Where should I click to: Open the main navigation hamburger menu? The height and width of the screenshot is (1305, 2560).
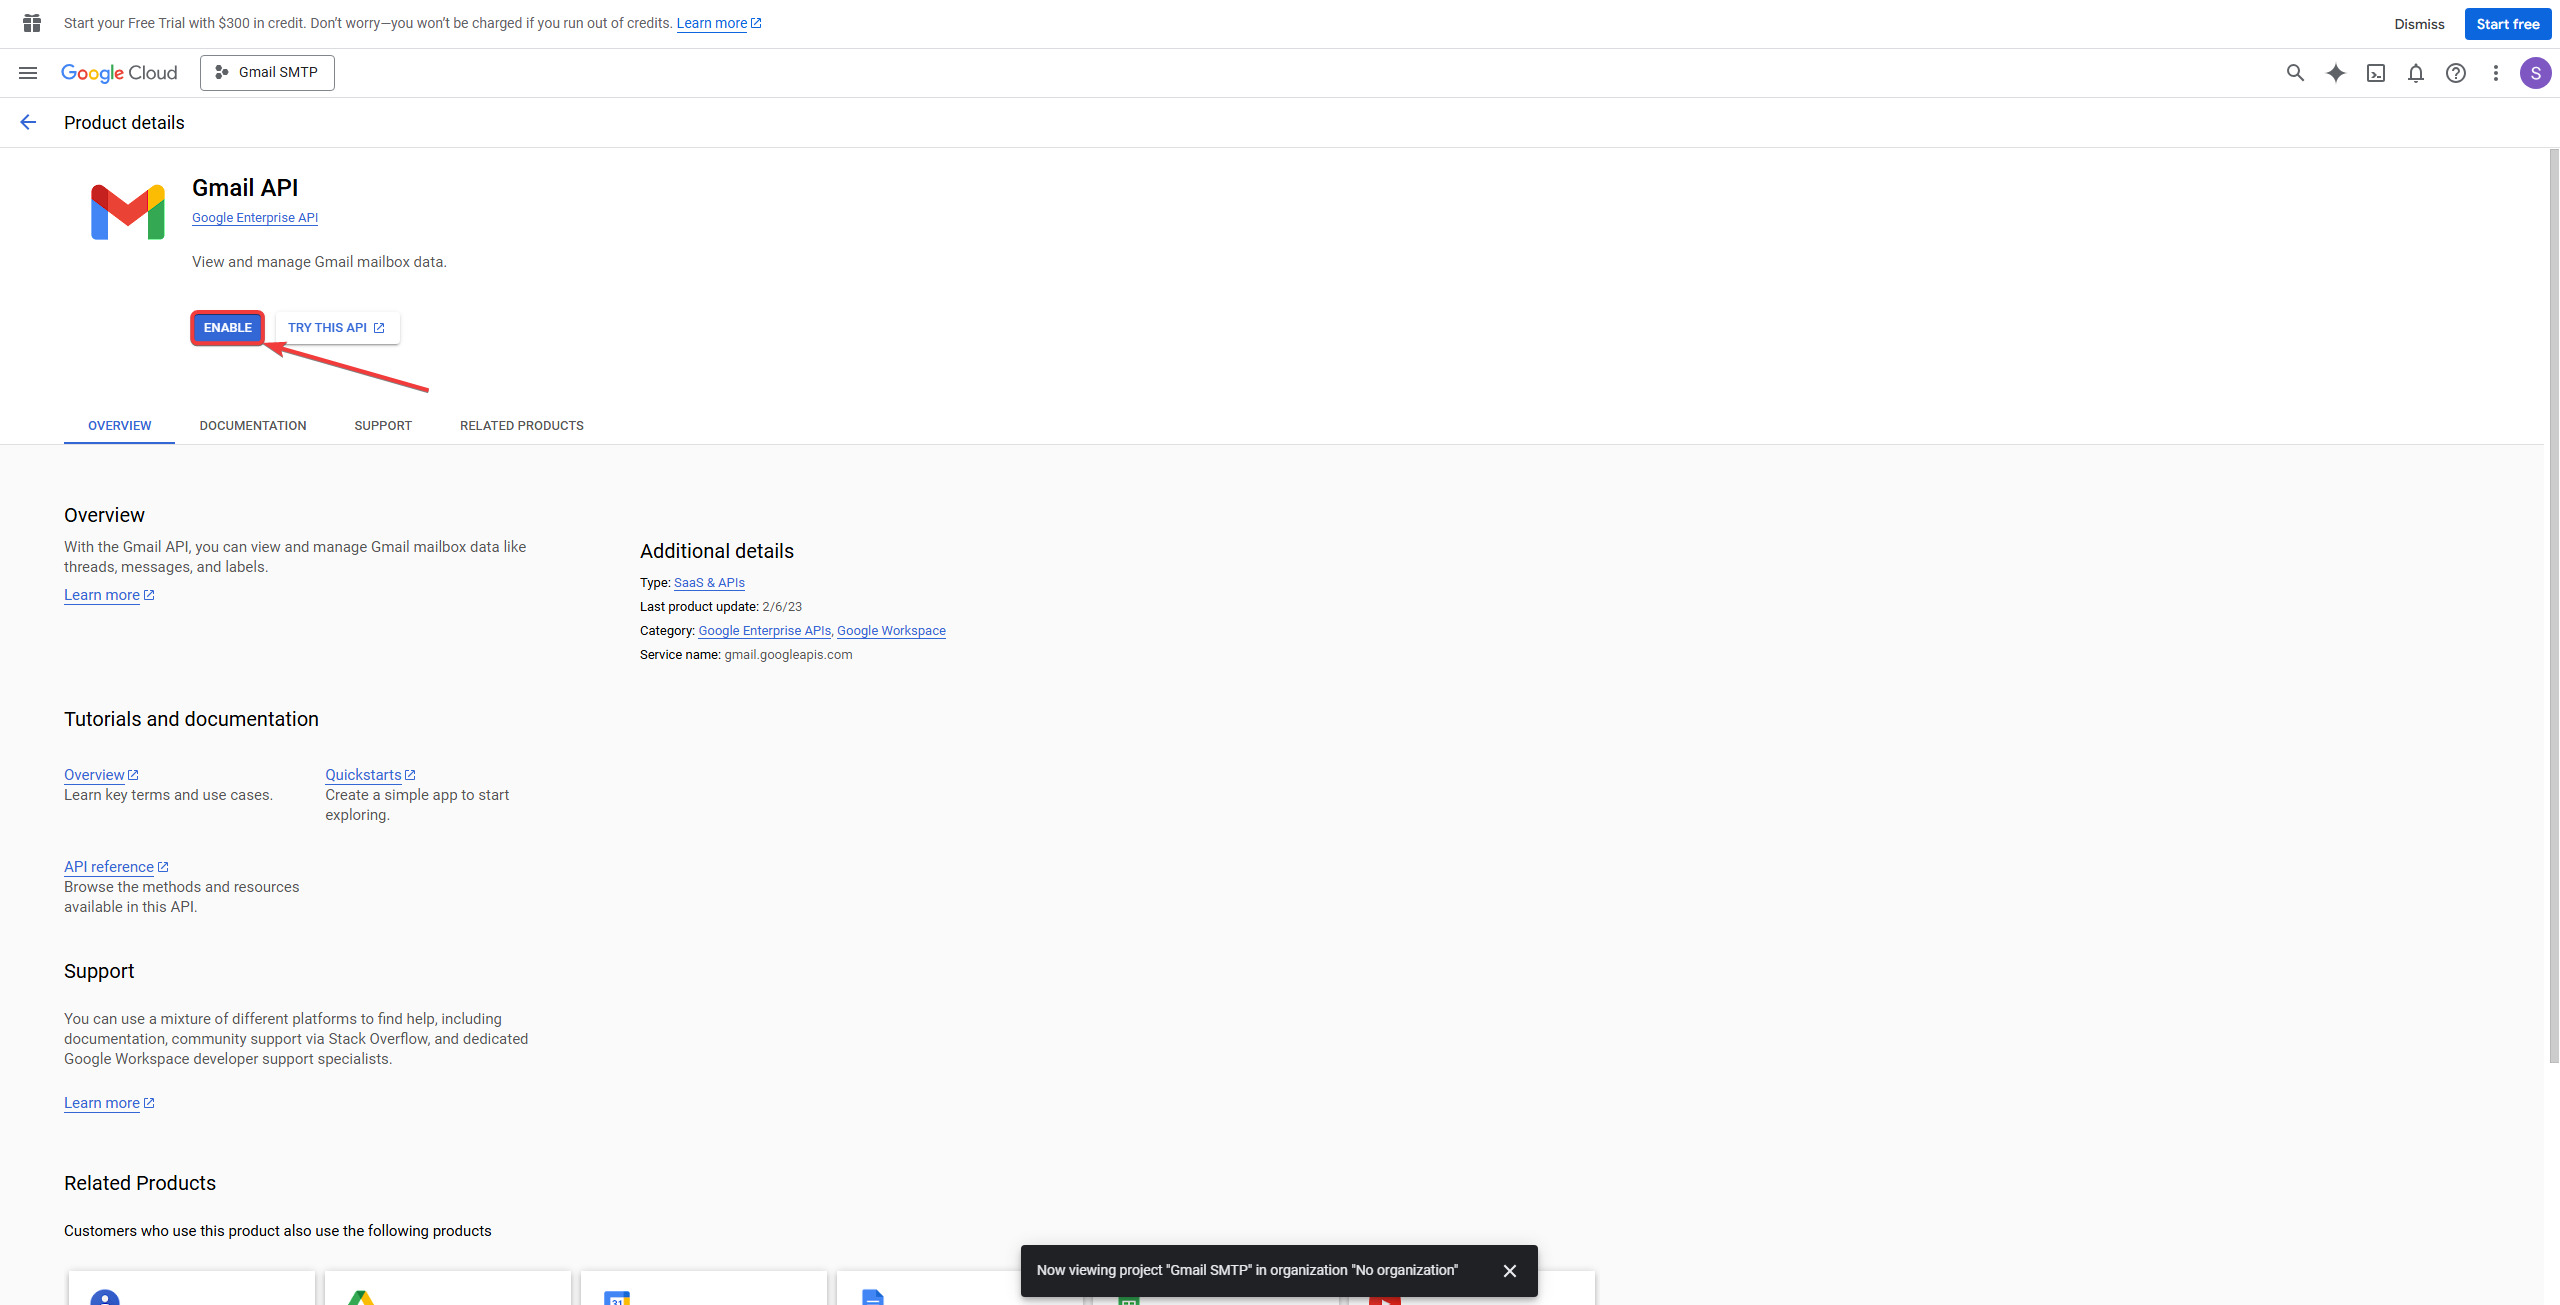coord(28,73)
